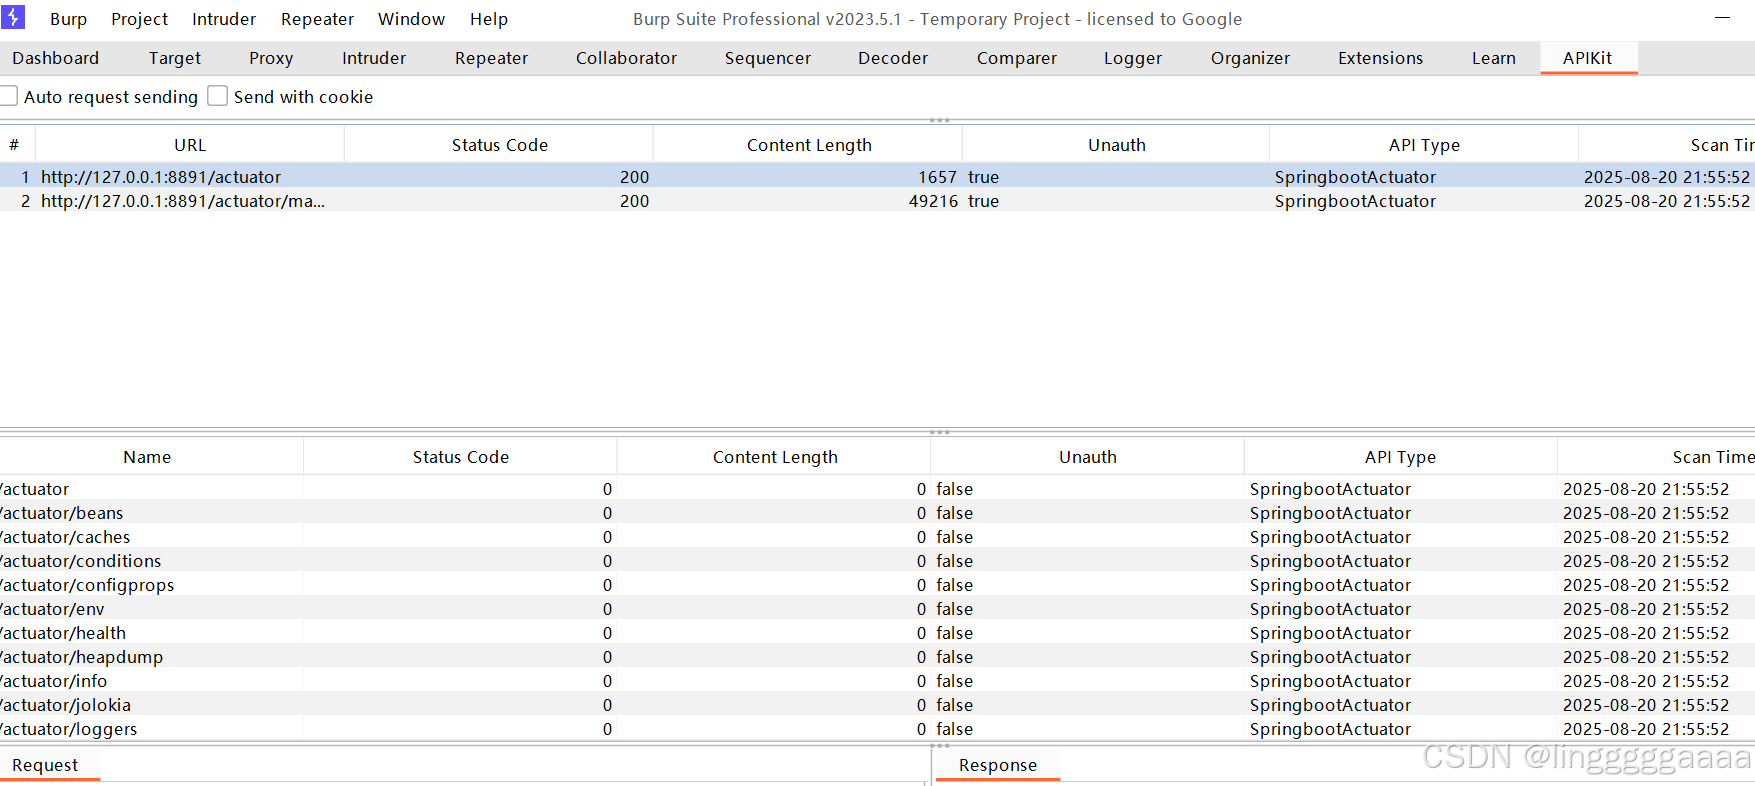Open the Help menu
The height and width of the screenshot is (786, 1755).
coord(489,19)
